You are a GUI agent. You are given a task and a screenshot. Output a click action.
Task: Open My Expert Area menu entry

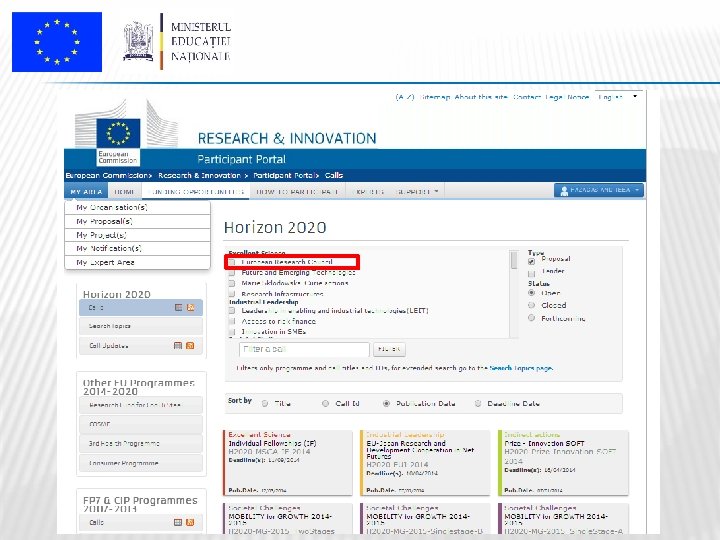click(x=138, y=262)
